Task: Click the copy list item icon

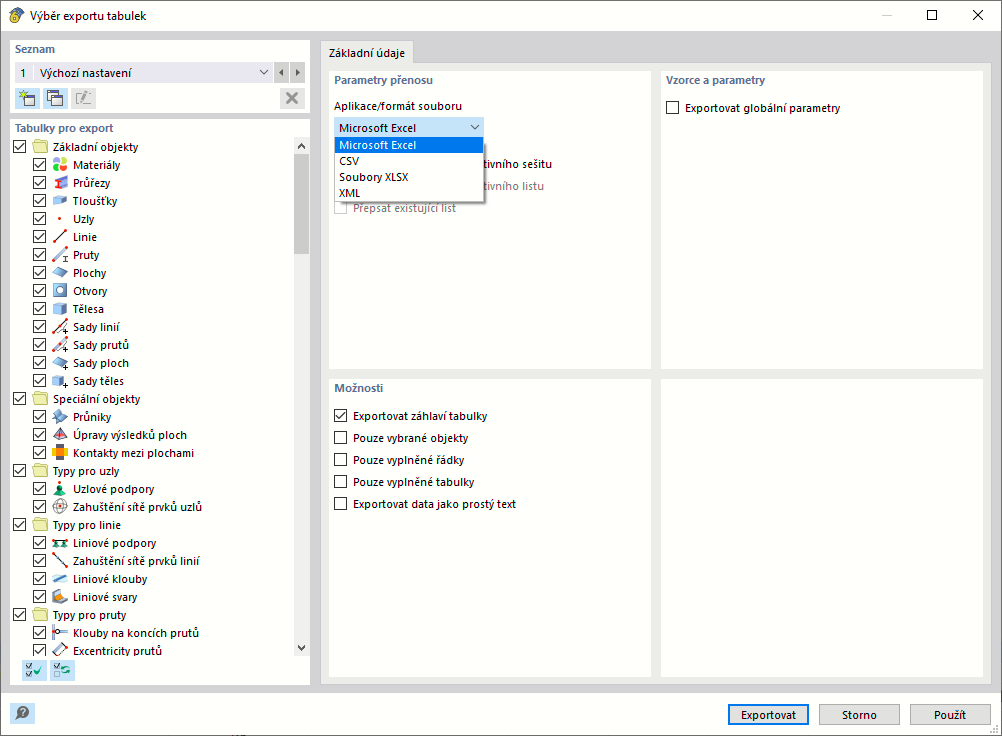Action: coord(55,97)
